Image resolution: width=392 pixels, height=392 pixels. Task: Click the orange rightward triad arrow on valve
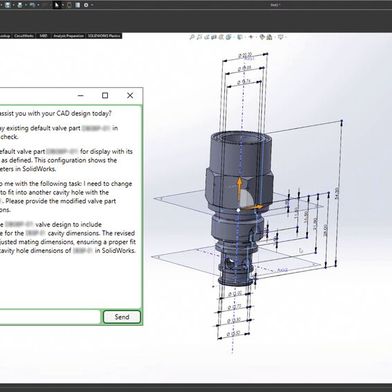tap(255, 207)
